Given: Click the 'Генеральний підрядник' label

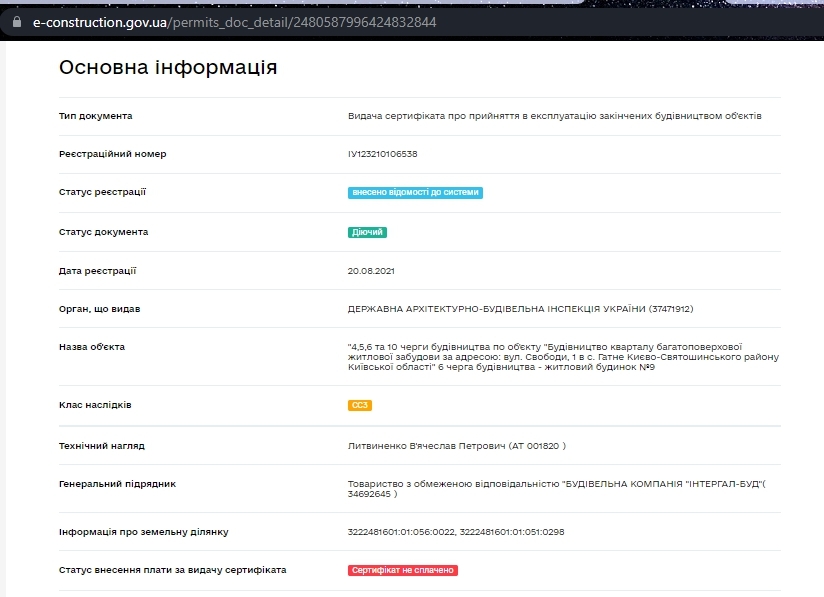Looking at the screenshot, I should [x=117, y=484].
